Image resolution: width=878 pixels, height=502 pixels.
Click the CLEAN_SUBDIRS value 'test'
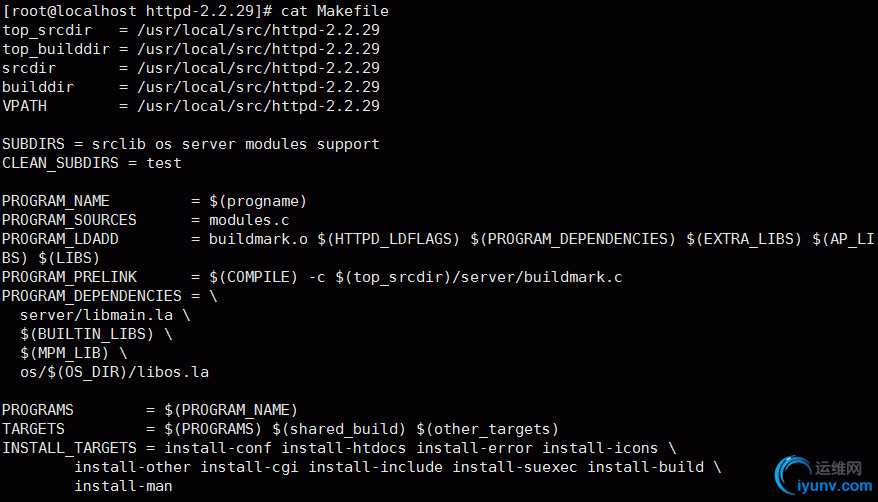(x=164, y=163)
